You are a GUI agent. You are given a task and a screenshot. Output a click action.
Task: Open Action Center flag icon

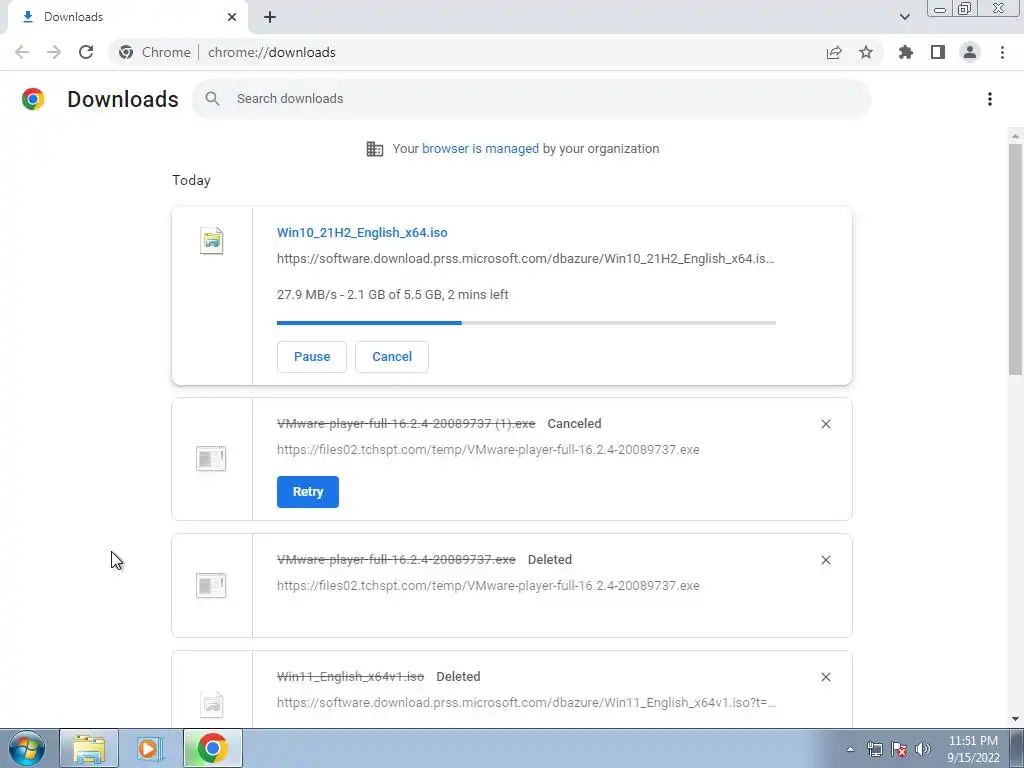[x=899, y=749]
